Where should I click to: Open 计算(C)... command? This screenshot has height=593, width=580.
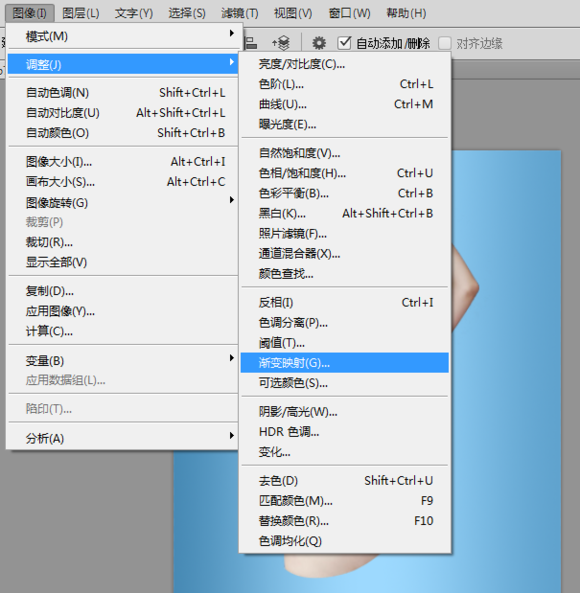tap(123, 331)
